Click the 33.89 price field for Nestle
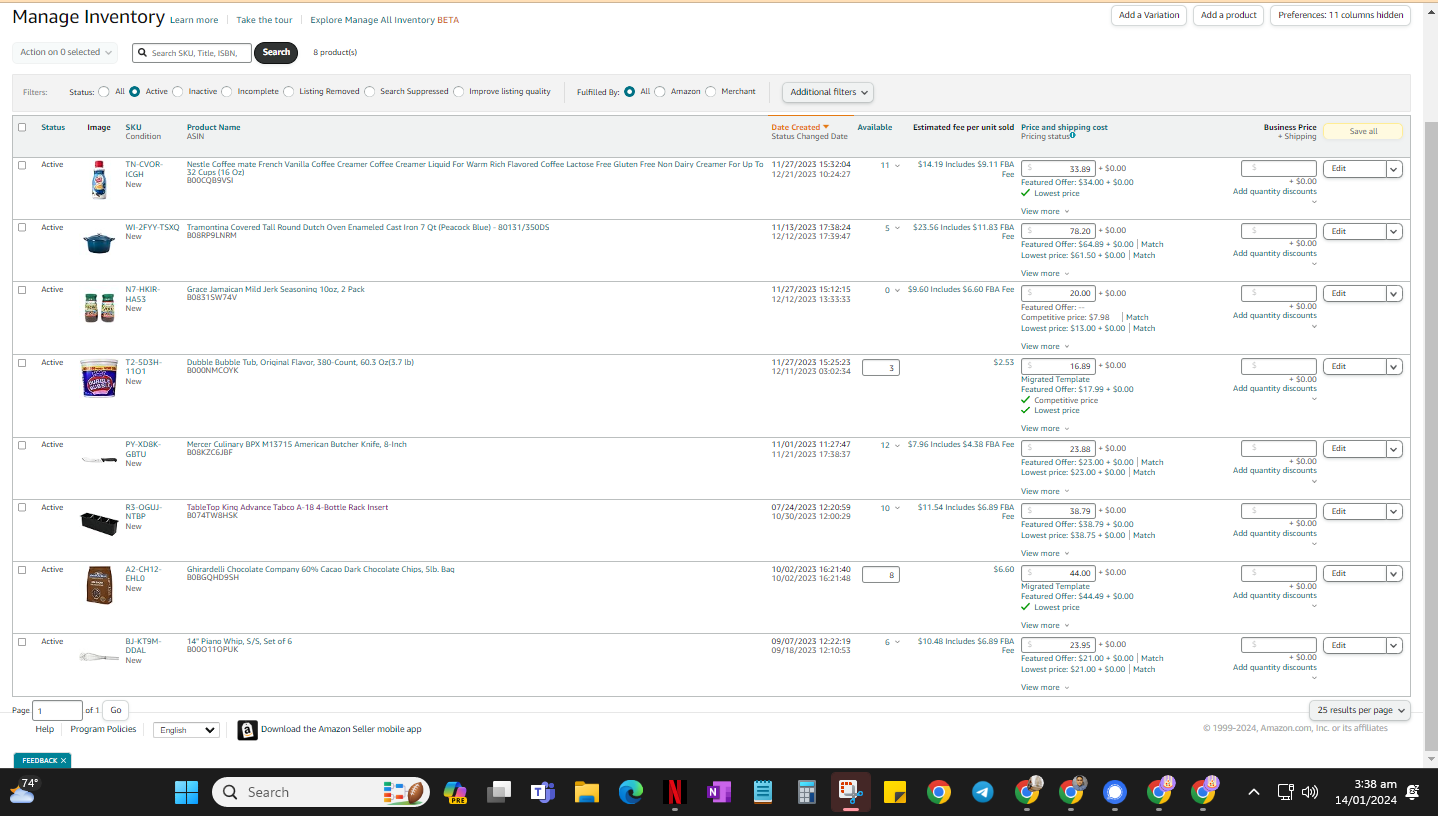The image size is (1438, 816). tap(1058, 168)
